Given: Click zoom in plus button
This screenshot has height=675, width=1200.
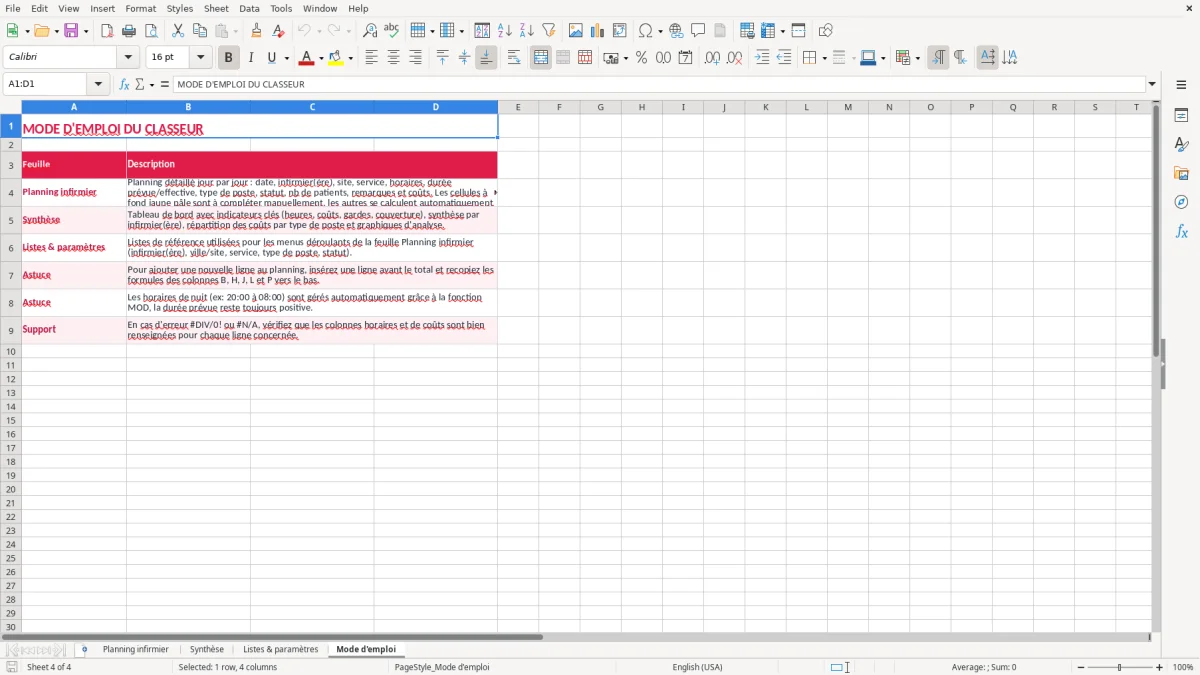Looking at the screenshot, I should (1160, 667).
